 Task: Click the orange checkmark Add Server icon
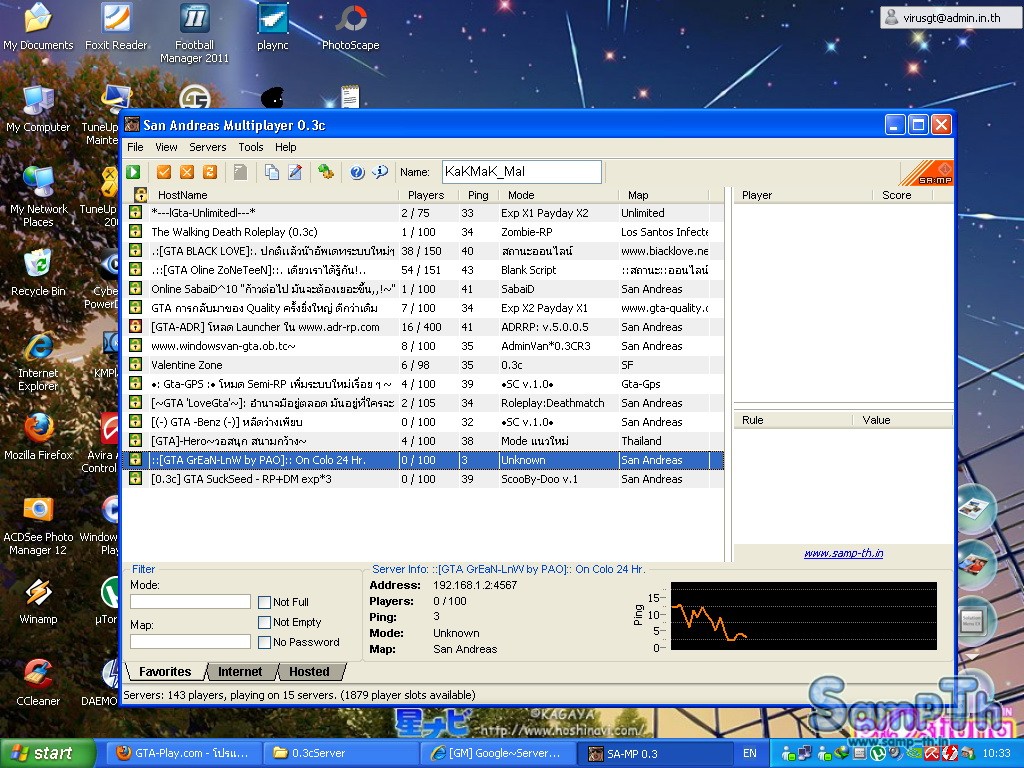pyautogui.click(x=164, y=172)
